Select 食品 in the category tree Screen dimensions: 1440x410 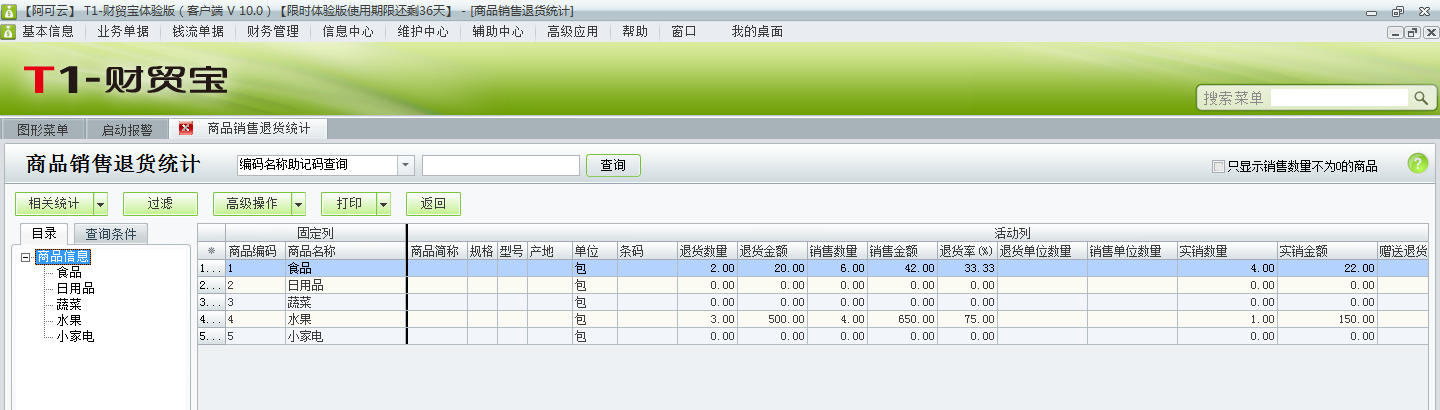tap(69, 272)
